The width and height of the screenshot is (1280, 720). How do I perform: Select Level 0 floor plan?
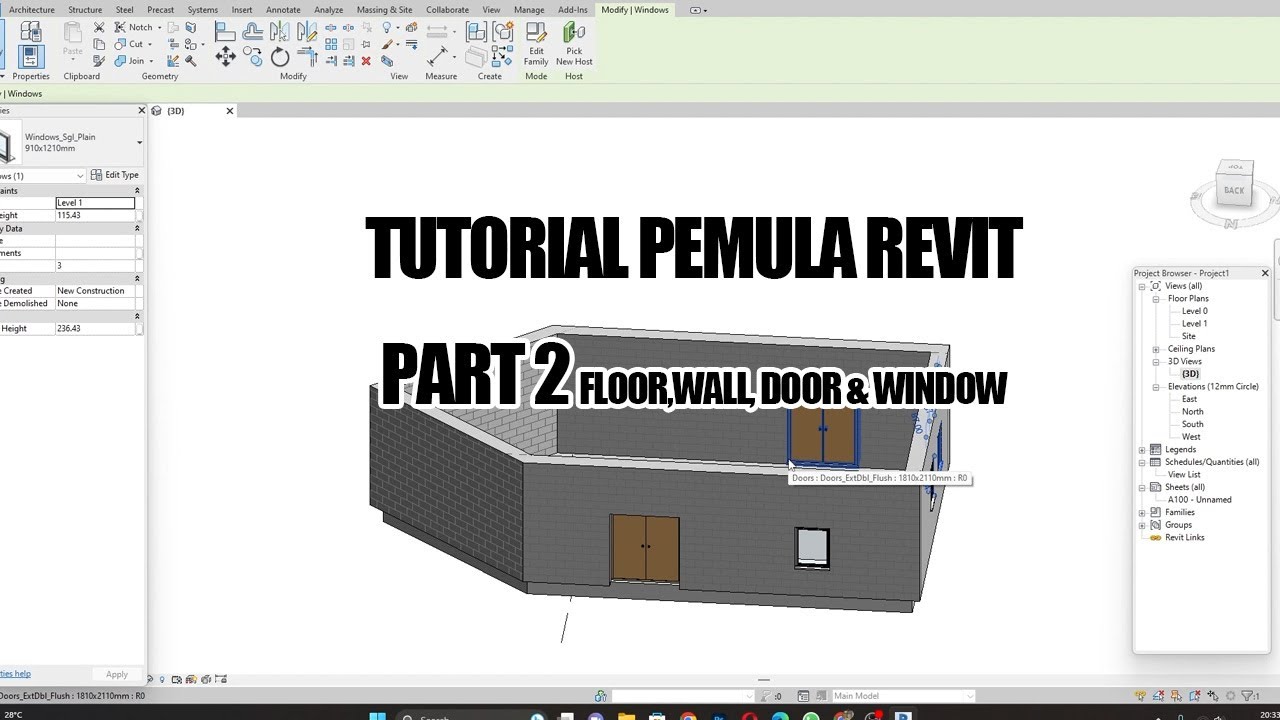coord(1194,311)
